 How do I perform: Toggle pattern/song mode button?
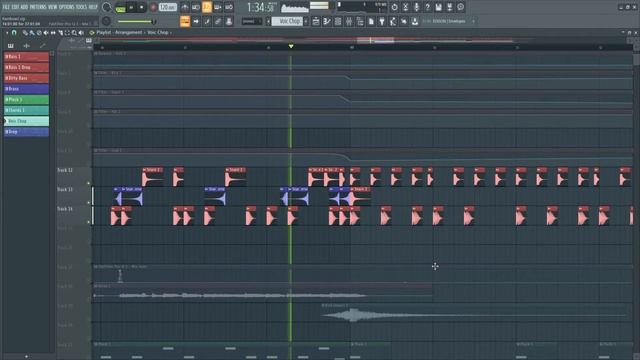click(120, 8)
